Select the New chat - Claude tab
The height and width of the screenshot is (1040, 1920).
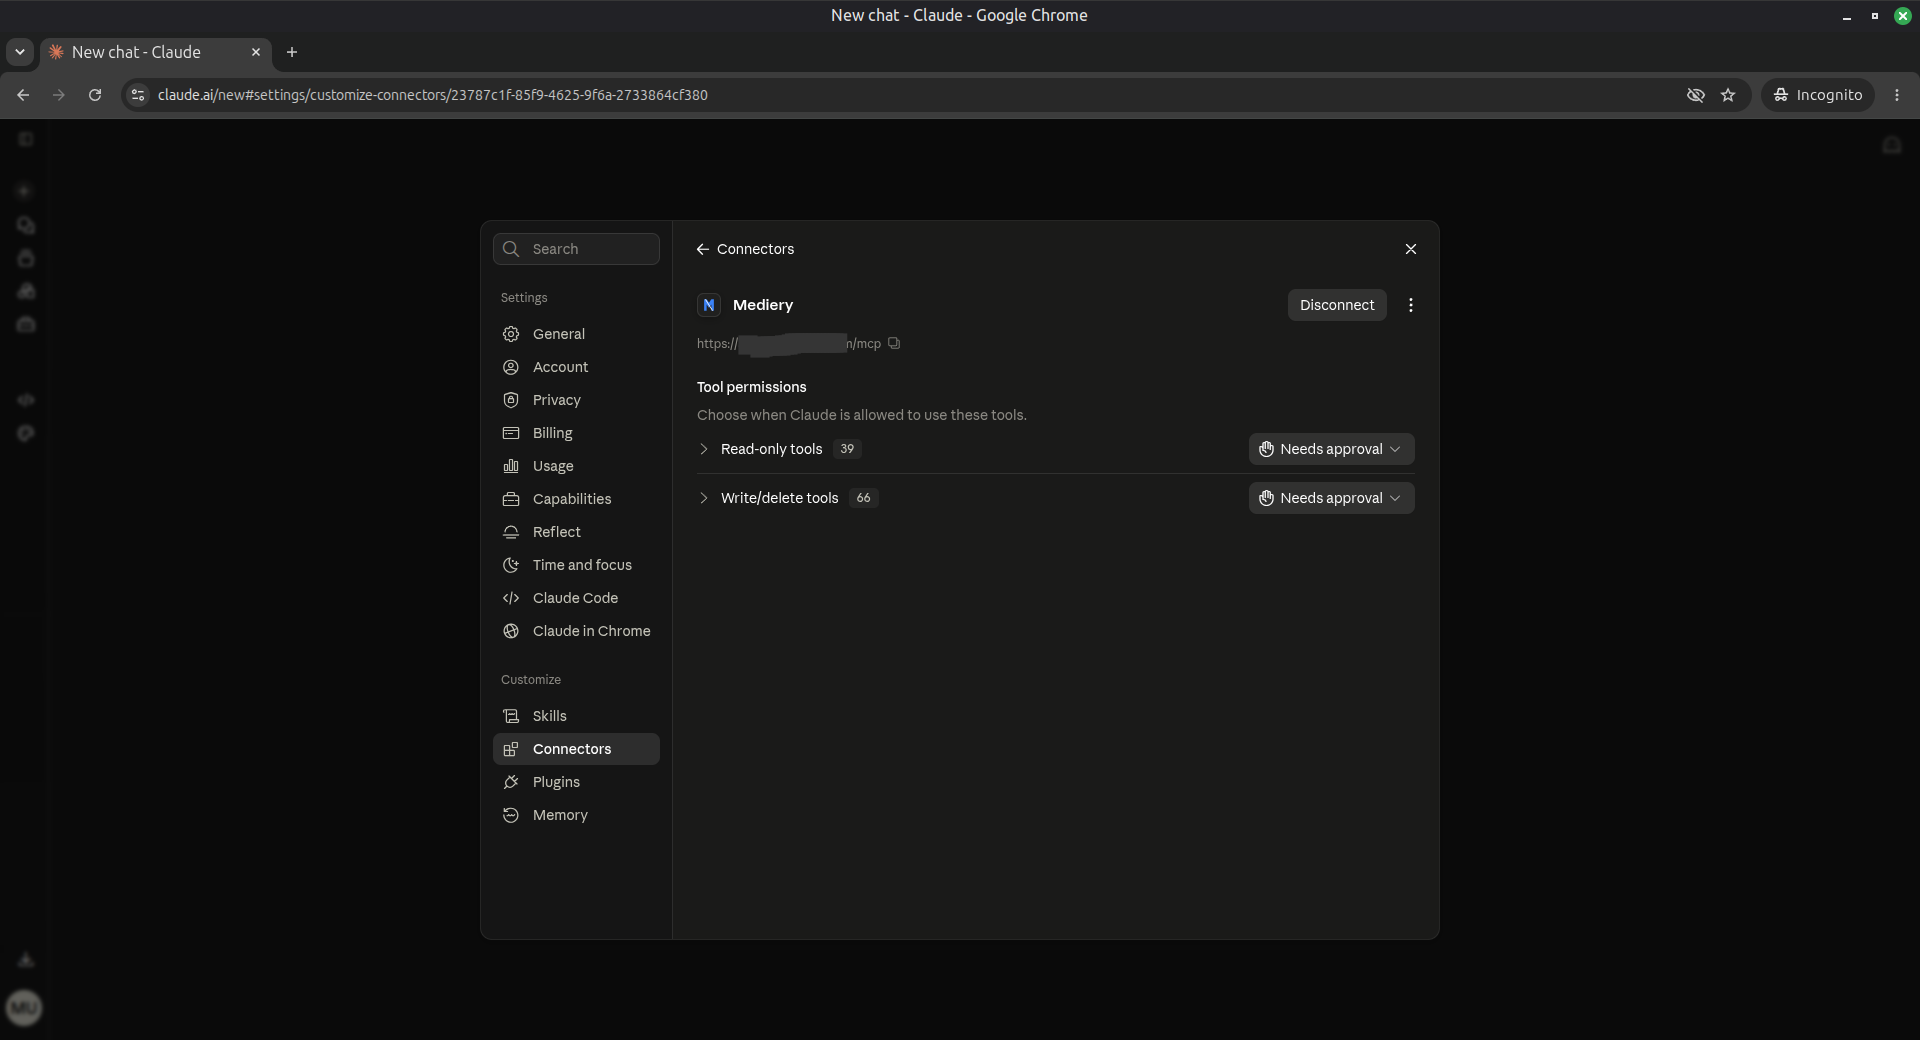pos(155,52)
